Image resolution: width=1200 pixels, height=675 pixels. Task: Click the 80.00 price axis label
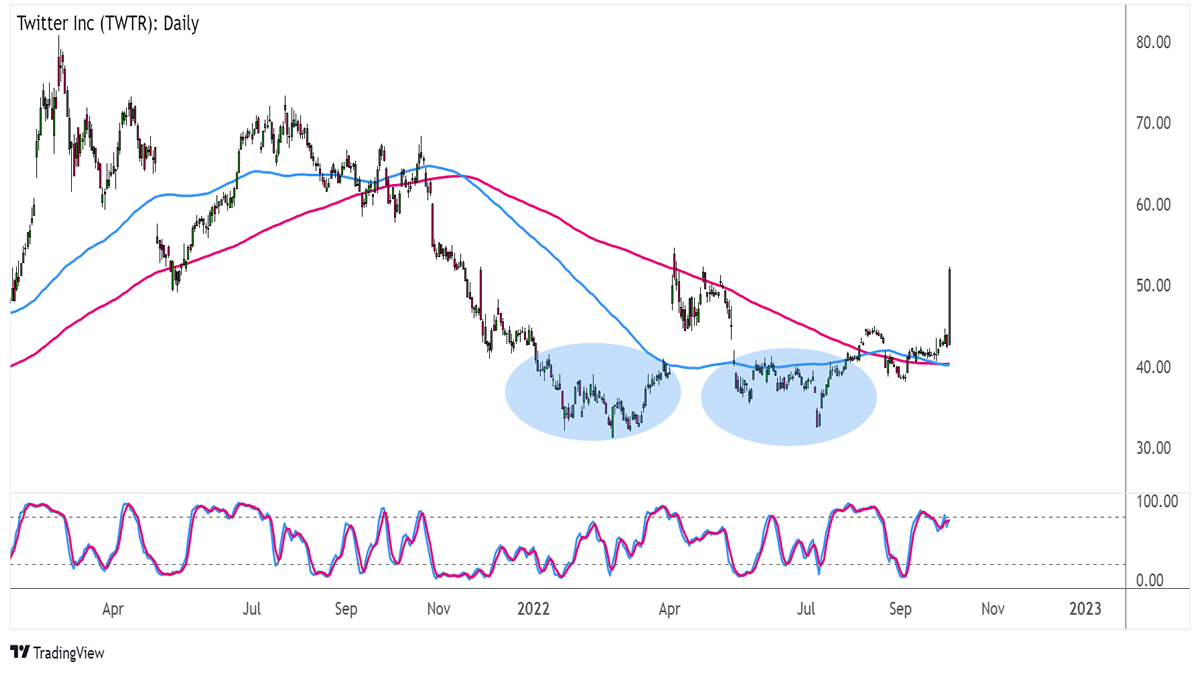point(1152,42)
